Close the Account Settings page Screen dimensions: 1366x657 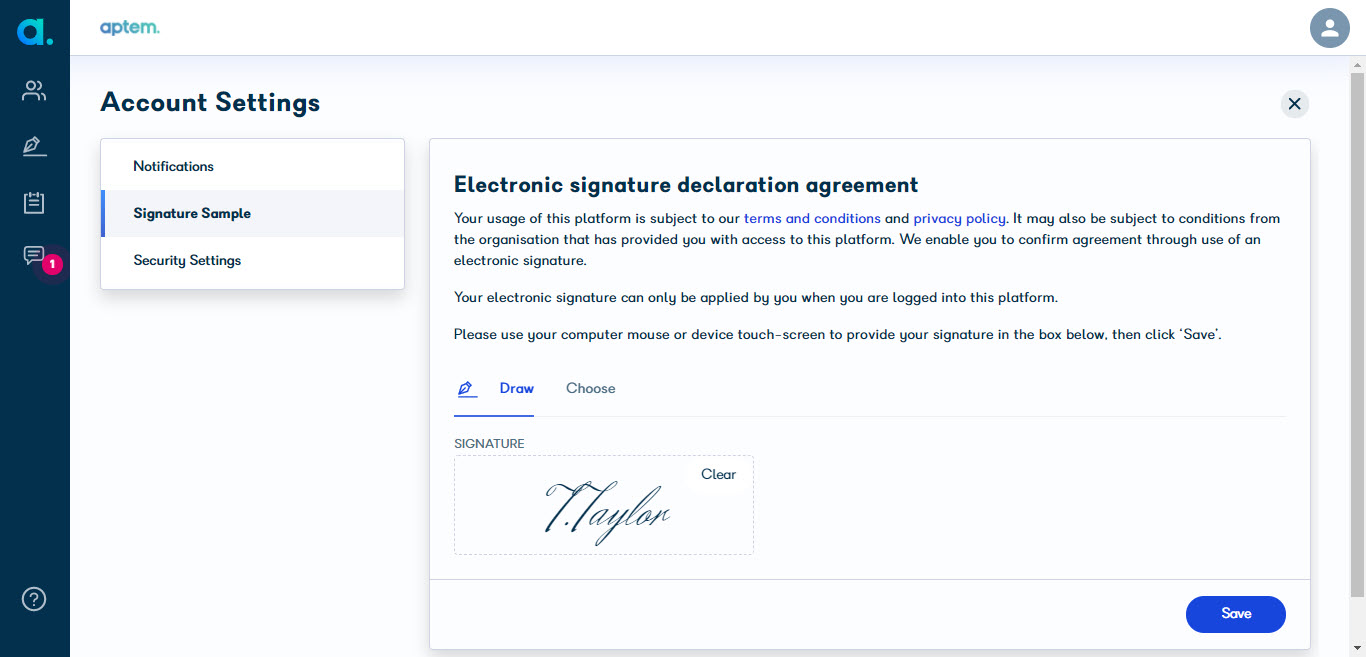tap(1294, 103)
